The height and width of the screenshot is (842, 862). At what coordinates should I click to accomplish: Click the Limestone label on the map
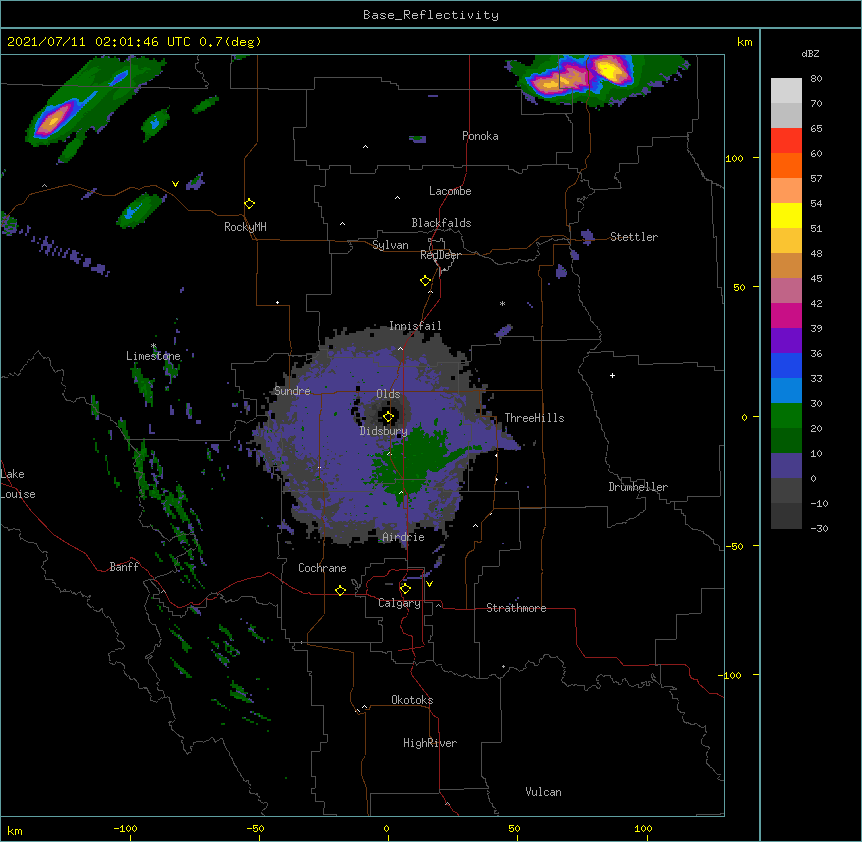pyautogui.click(x=153, y=356)
